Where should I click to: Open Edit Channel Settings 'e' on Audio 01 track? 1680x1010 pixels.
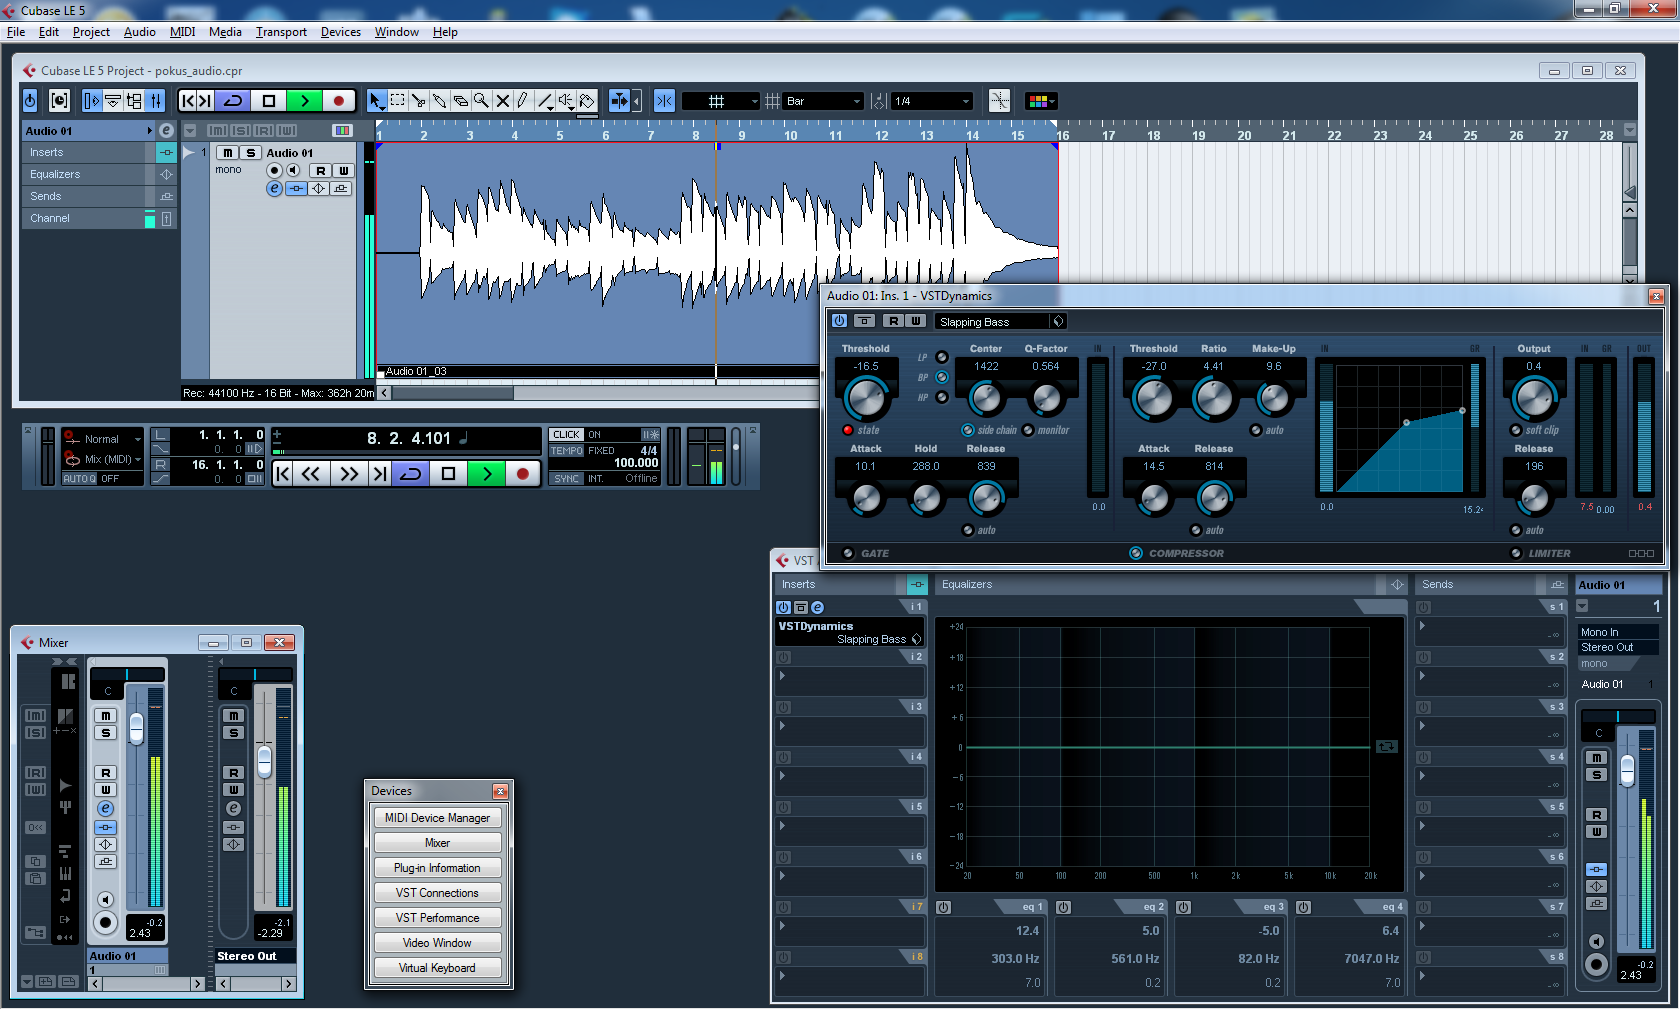click(274, 188)
